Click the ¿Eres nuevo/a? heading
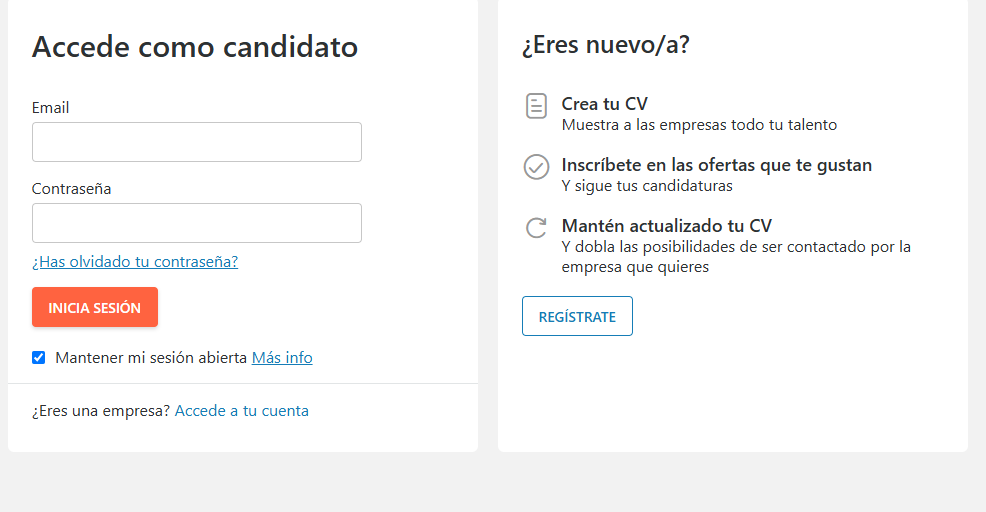 click(x=606, y=44)
